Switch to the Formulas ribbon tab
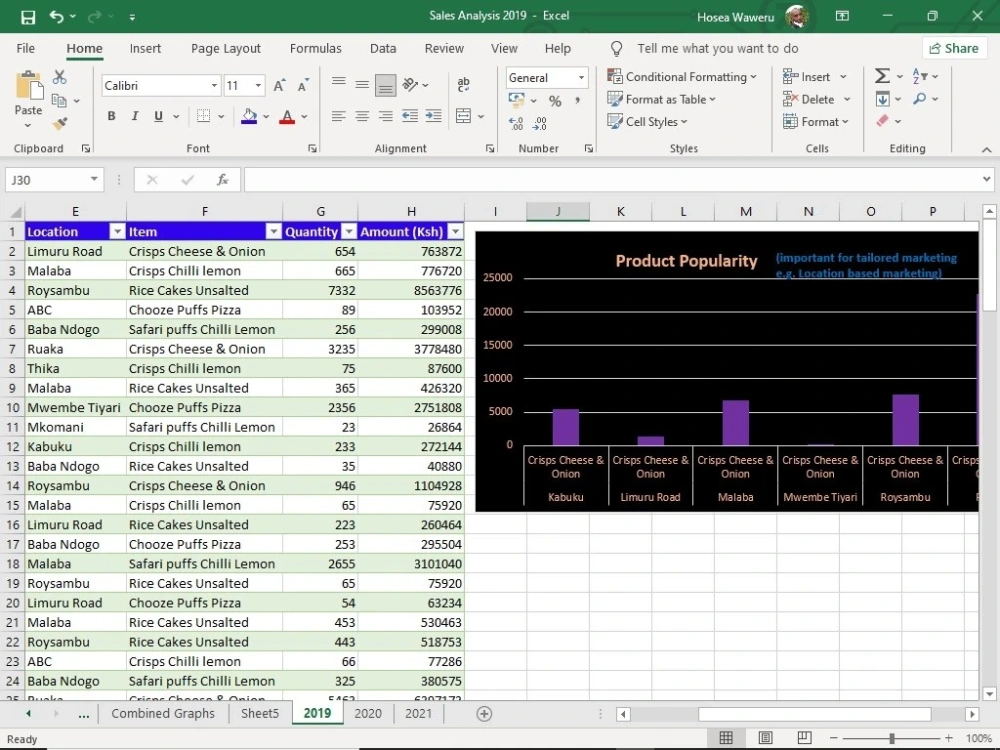 click(x=315, y=48)
